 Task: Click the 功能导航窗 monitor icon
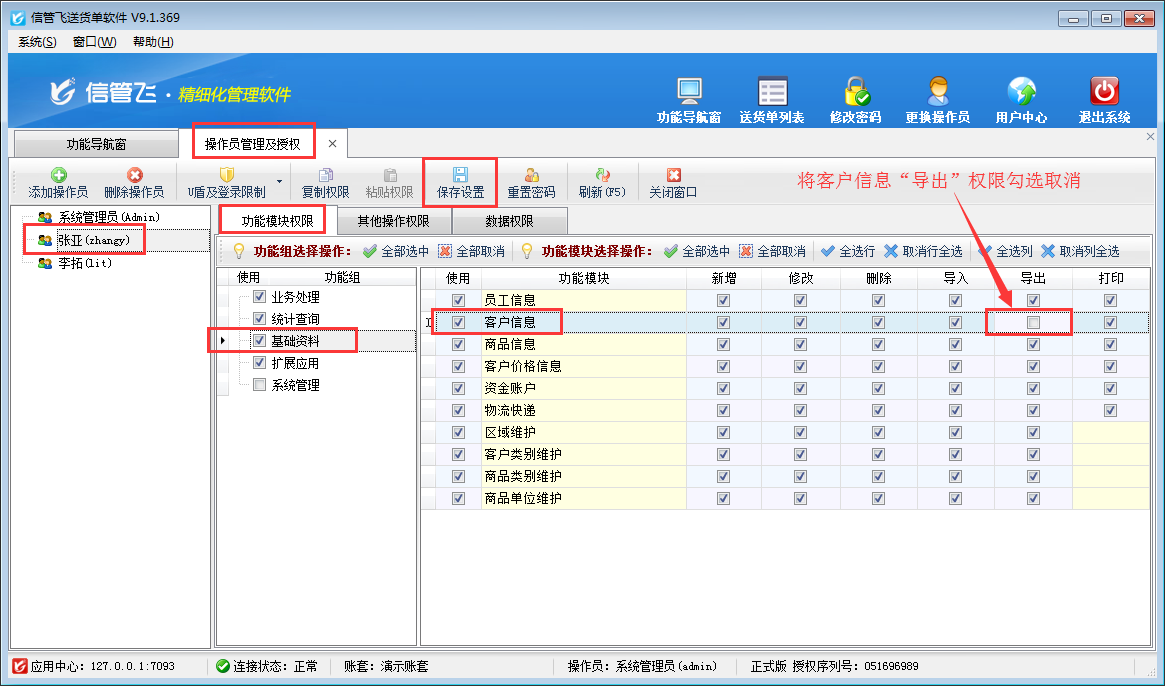(x=689, y=92)
